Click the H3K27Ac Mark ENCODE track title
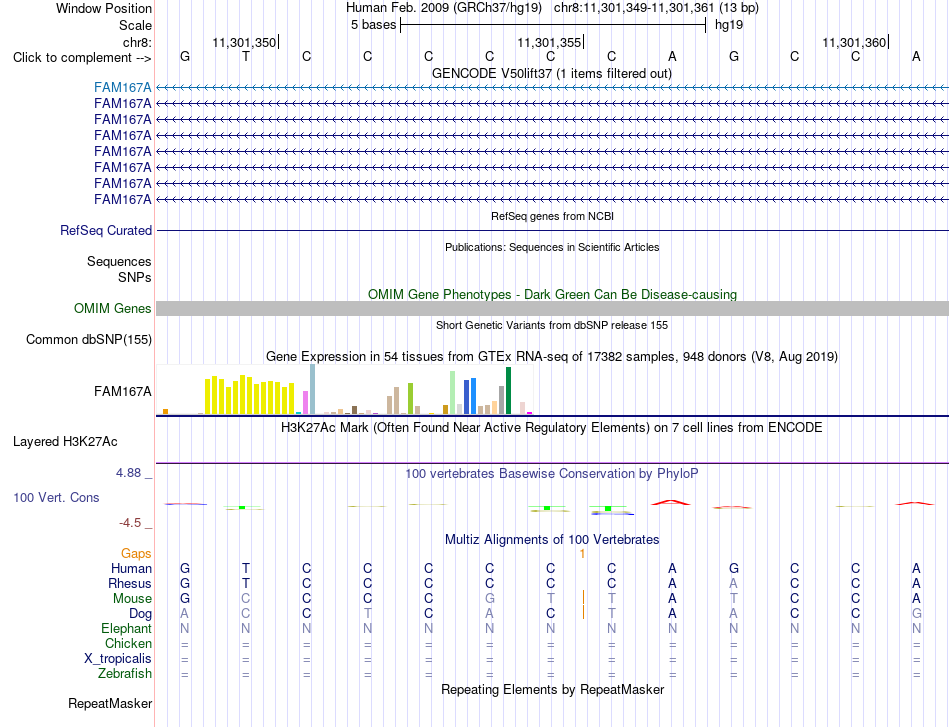The height and width of the screenshot is (727, 950). [552, 428]
